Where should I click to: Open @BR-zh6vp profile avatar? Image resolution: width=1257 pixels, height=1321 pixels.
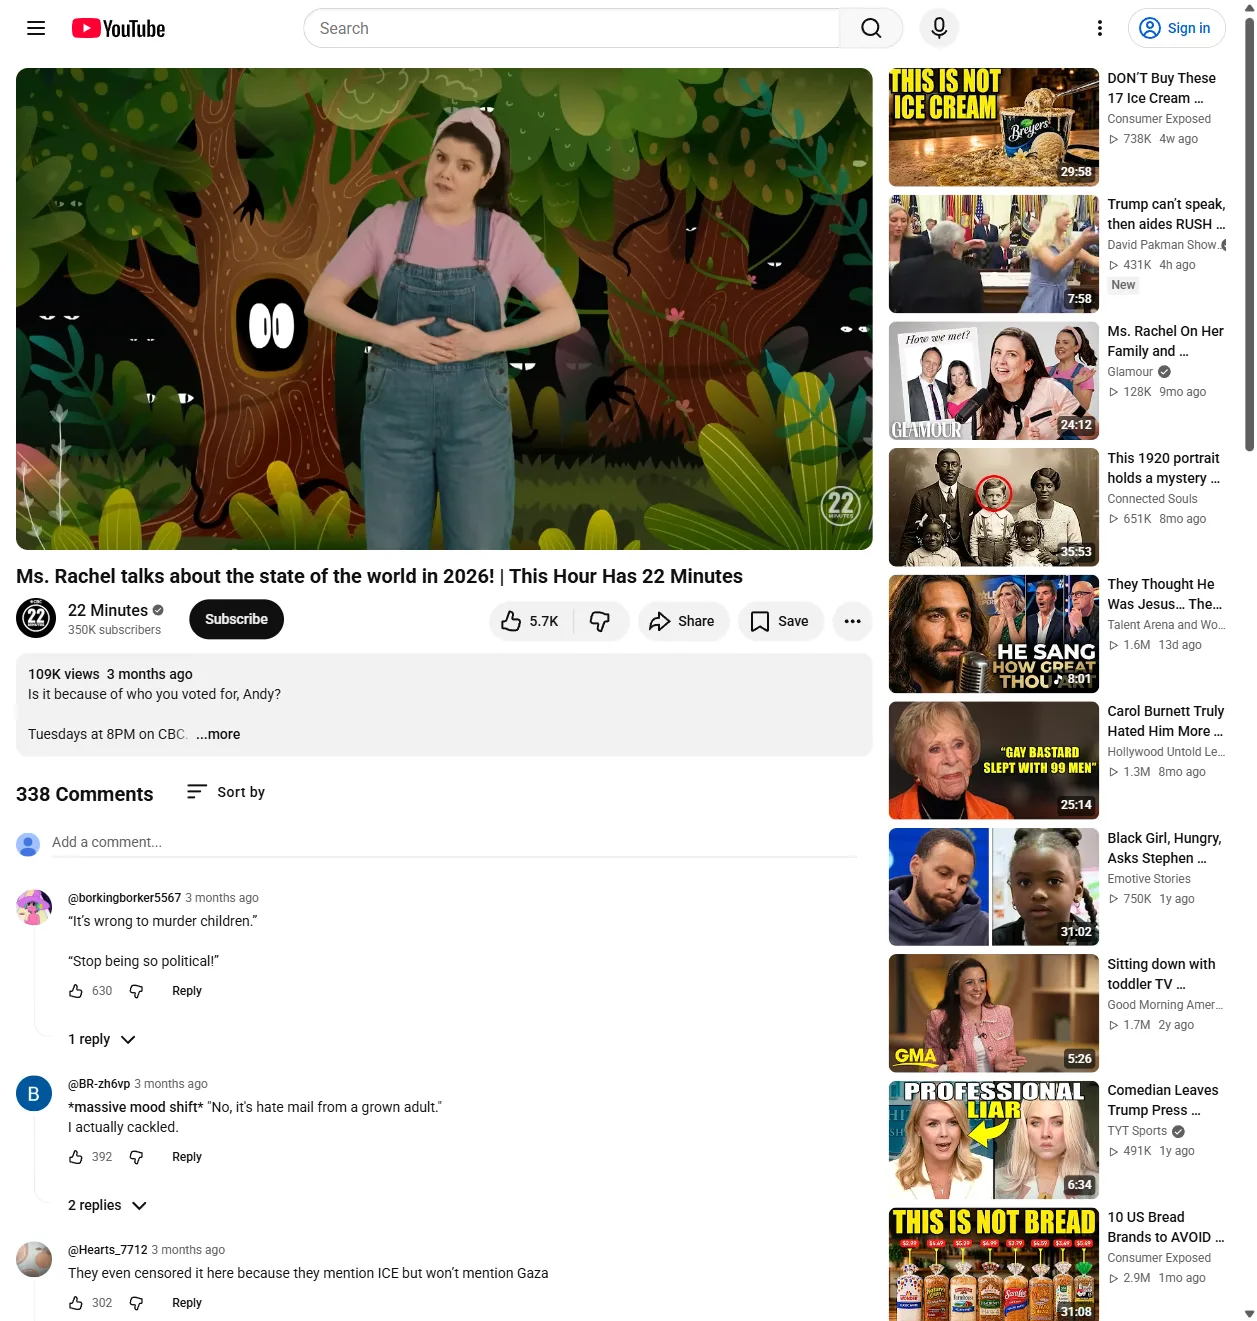34,1094
